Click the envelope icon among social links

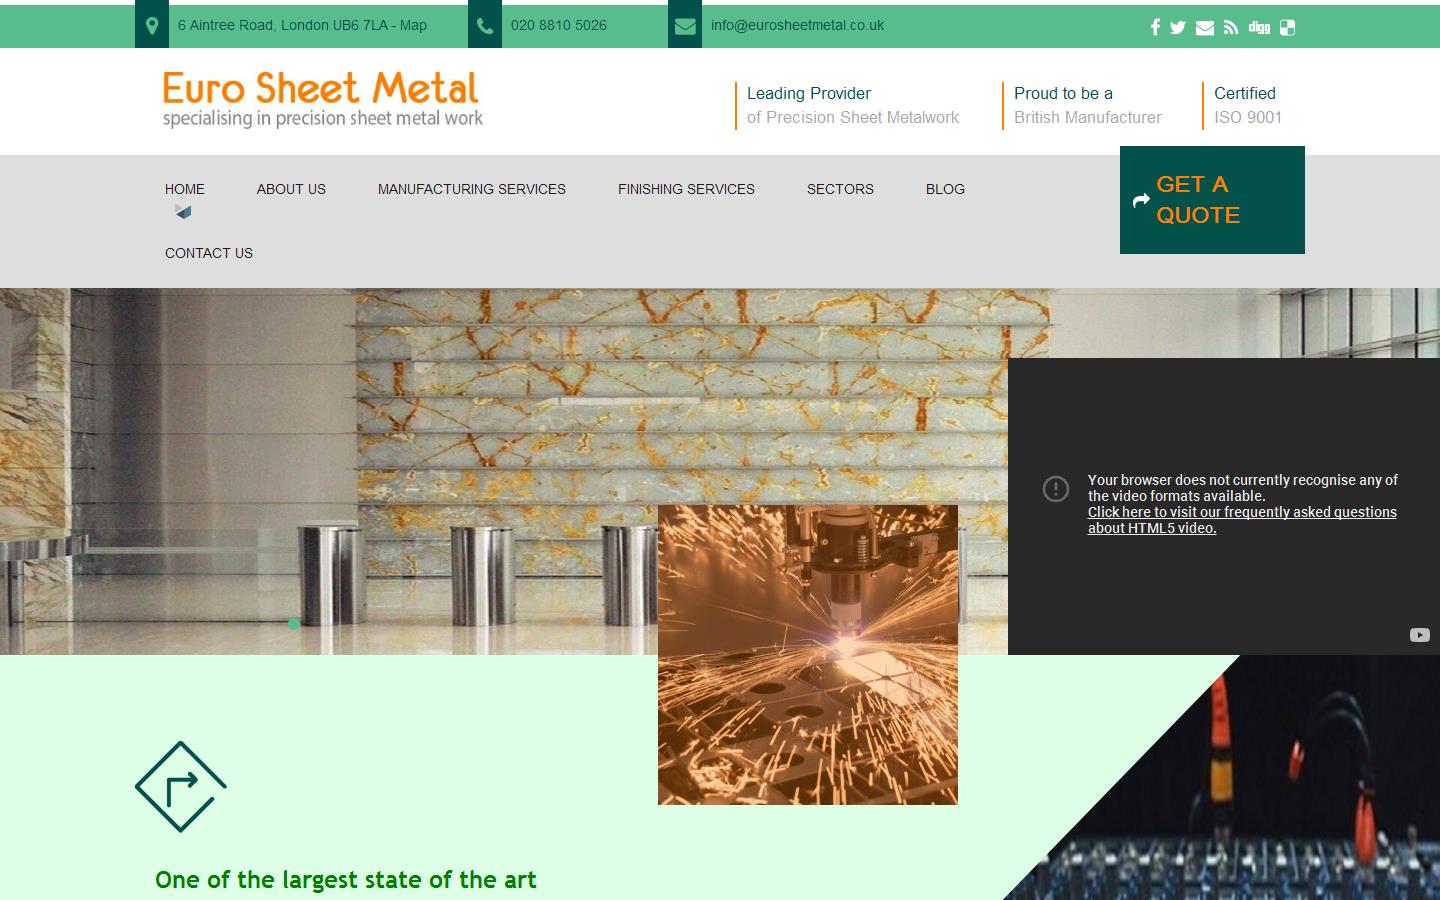(x=1205, y=28)
